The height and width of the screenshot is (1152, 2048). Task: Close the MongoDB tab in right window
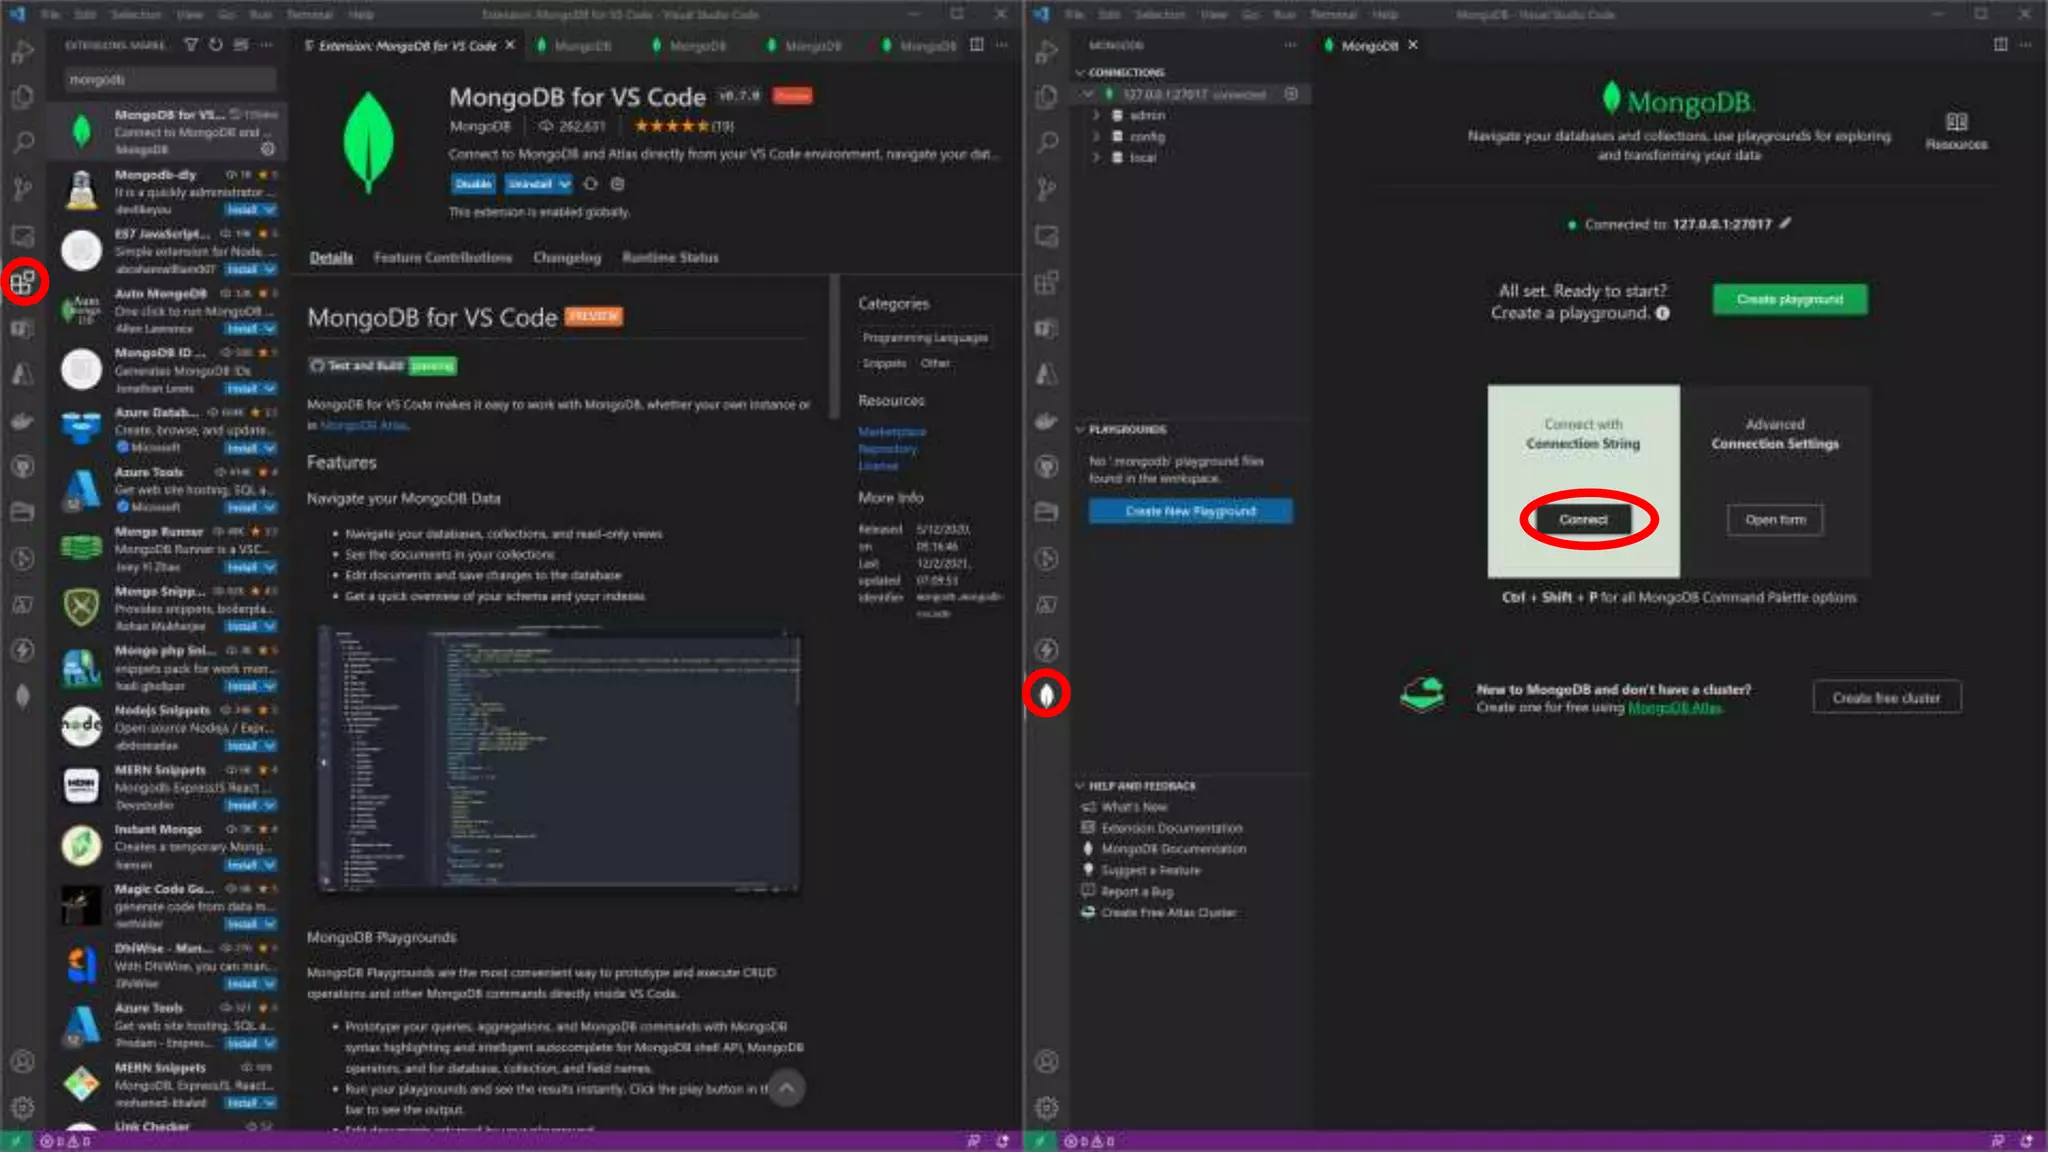[x=1413, y=45]
